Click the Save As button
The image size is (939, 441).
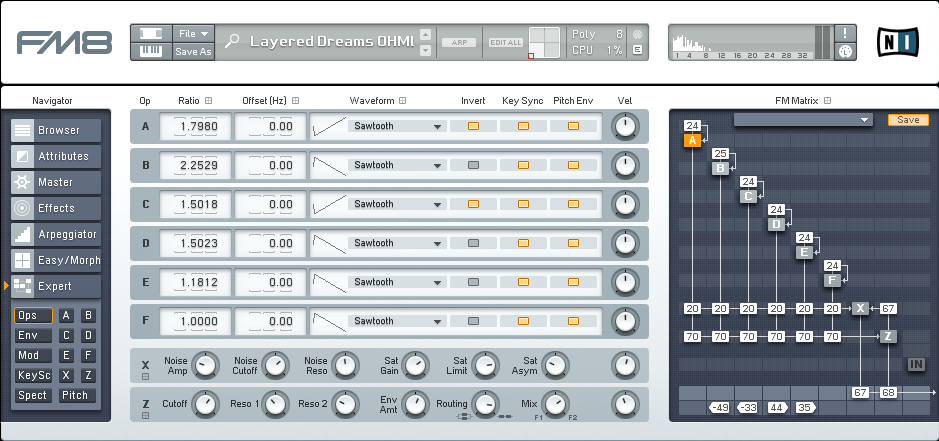click(193, 52)
